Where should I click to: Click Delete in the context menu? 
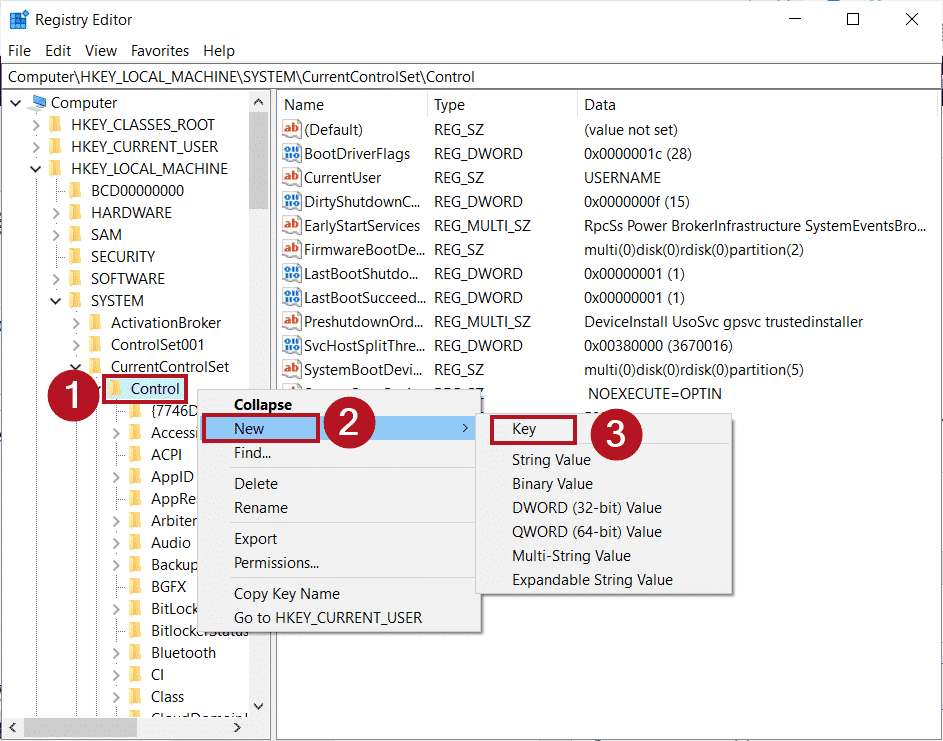pos(339,484)
